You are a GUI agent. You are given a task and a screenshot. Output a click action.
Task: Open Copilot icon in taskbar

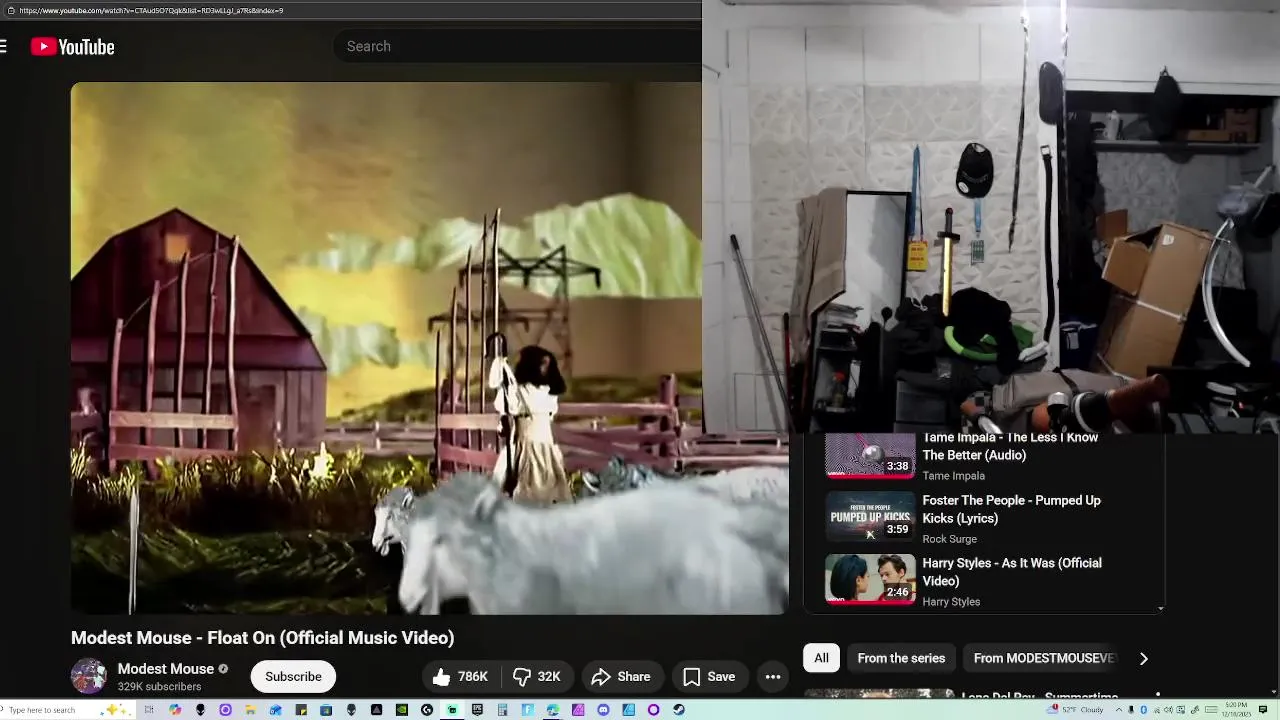[175, 710]
